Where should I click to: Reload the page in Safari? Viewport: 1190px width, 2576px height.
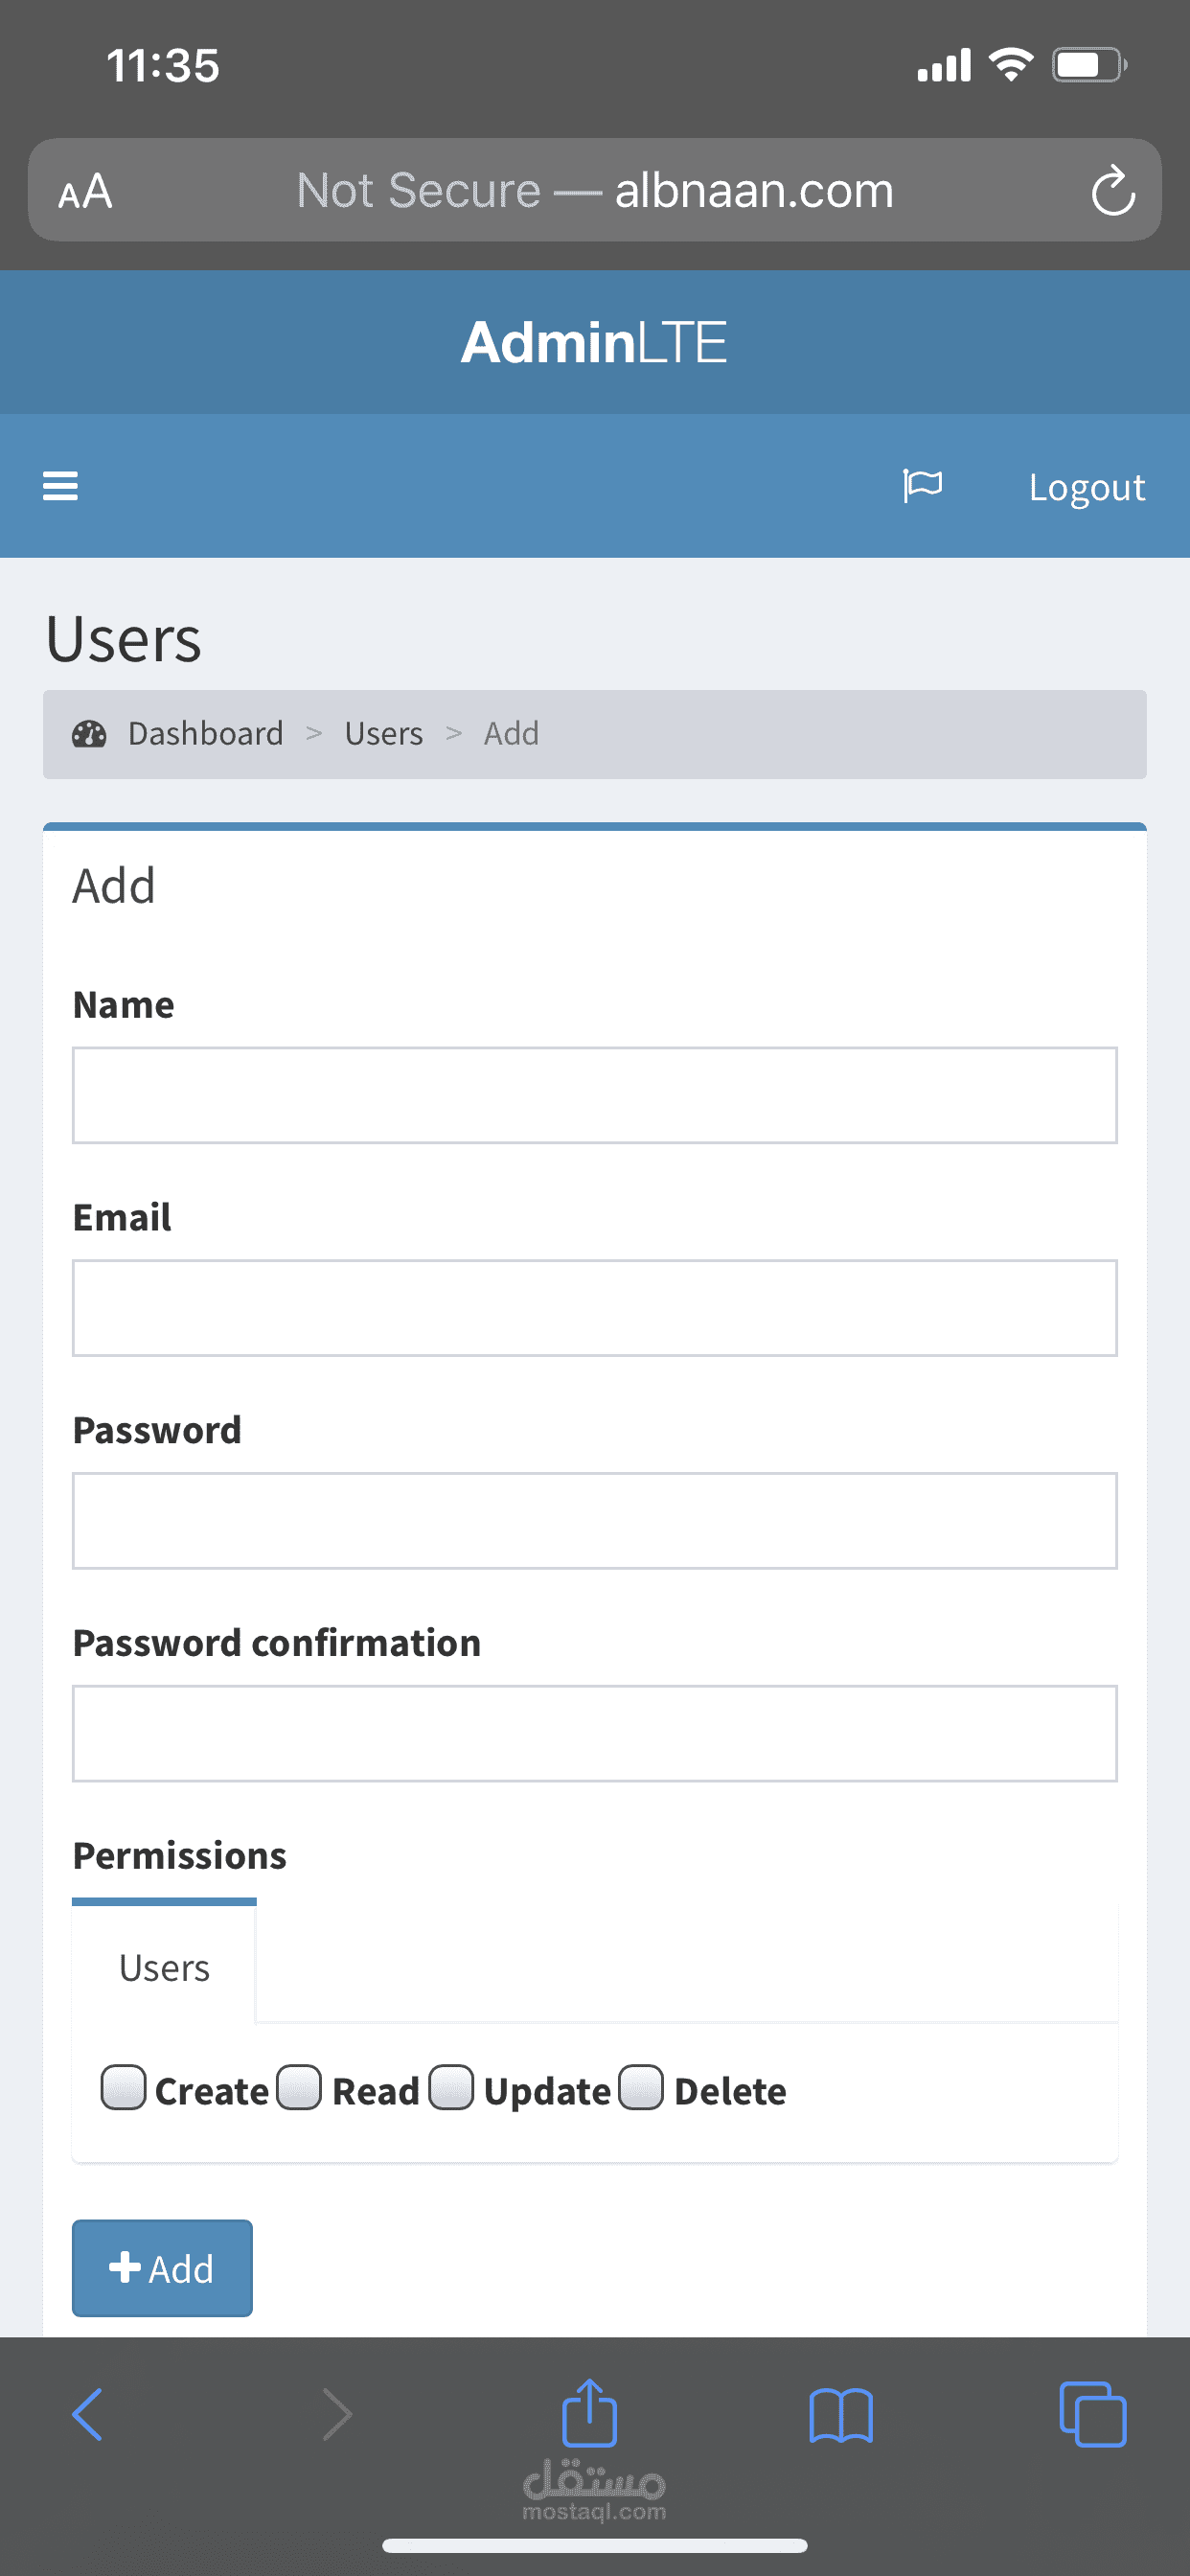point(1112,191)
